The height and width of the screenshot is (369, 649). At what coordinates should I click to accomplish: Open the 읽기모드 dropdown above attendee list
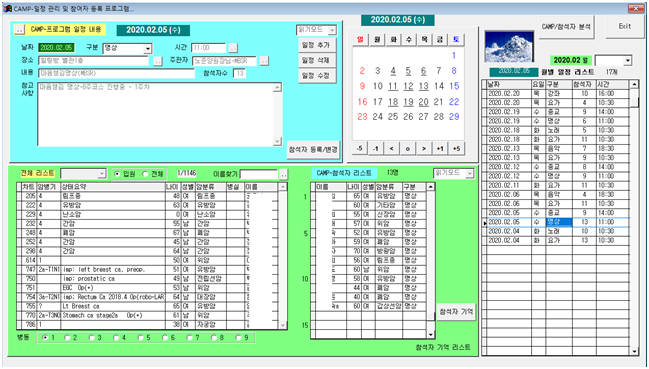pos(469,173)
